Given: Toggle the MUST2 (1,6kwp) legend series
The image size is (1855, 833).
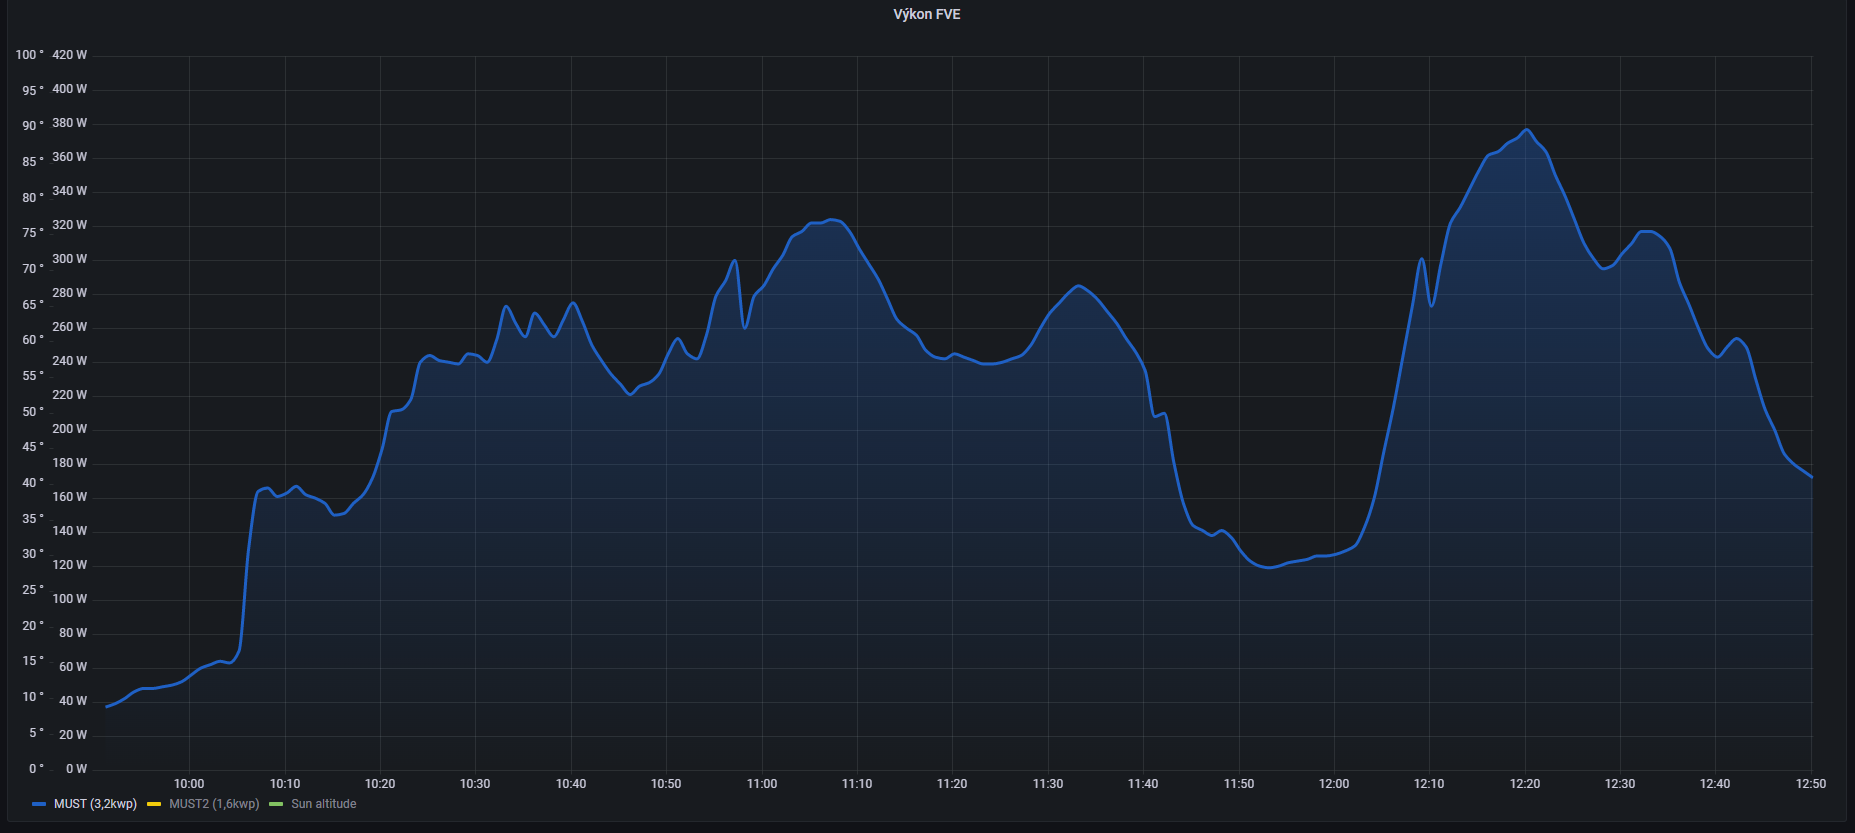Looking at the screenshot, I should coord(214,804).
